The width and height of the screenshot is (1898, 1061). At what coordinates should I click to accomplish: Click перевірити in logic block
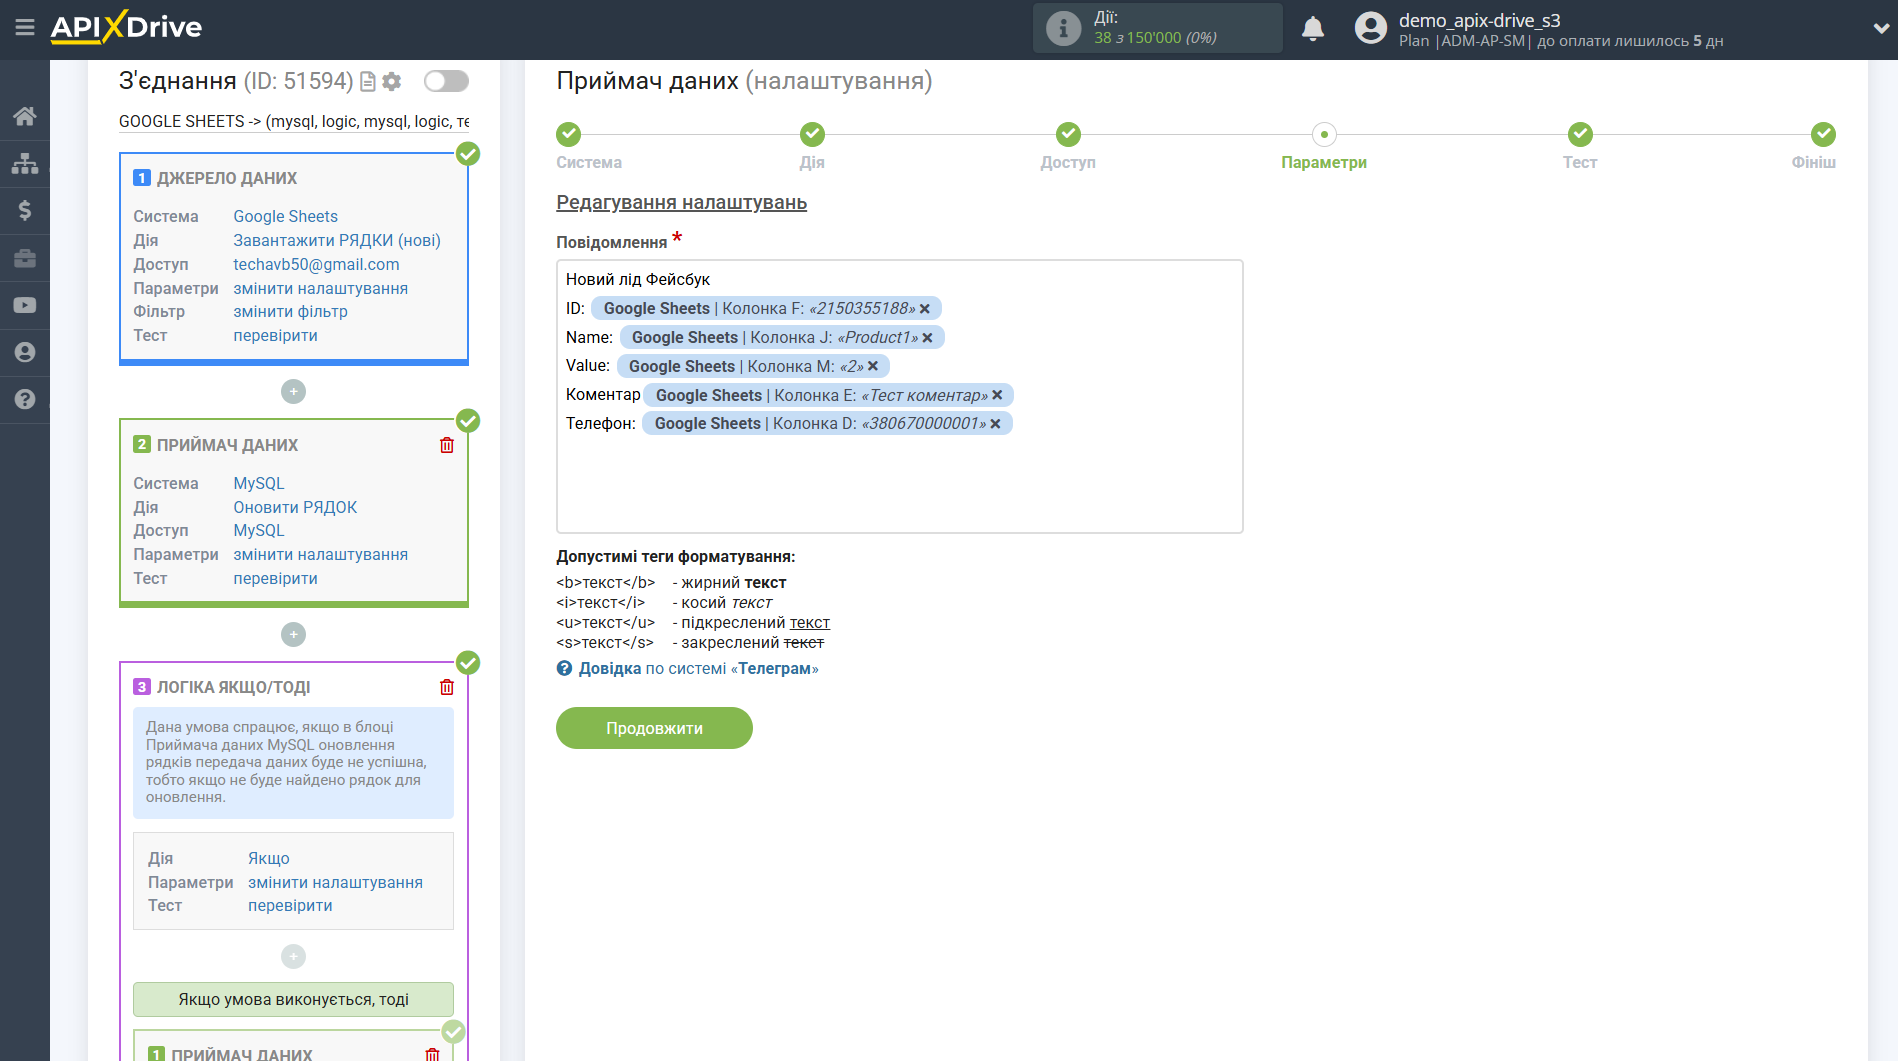(290, 905)
